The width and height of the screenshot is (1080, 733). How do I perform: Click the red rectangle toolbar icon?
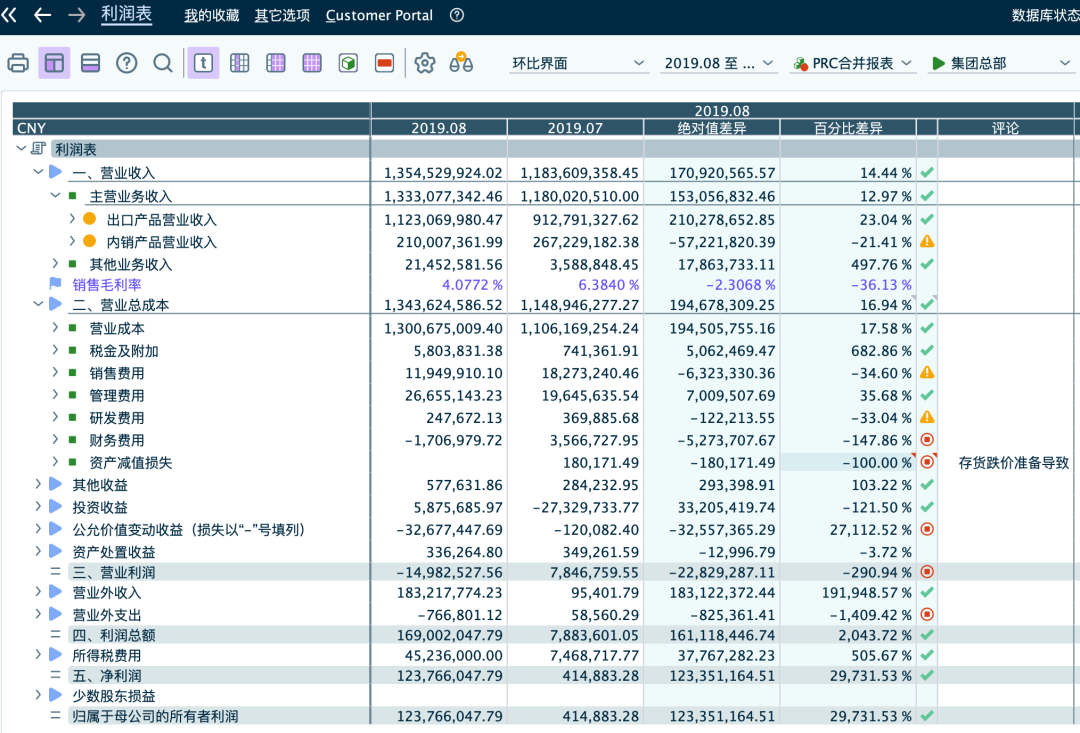(384, 63)
